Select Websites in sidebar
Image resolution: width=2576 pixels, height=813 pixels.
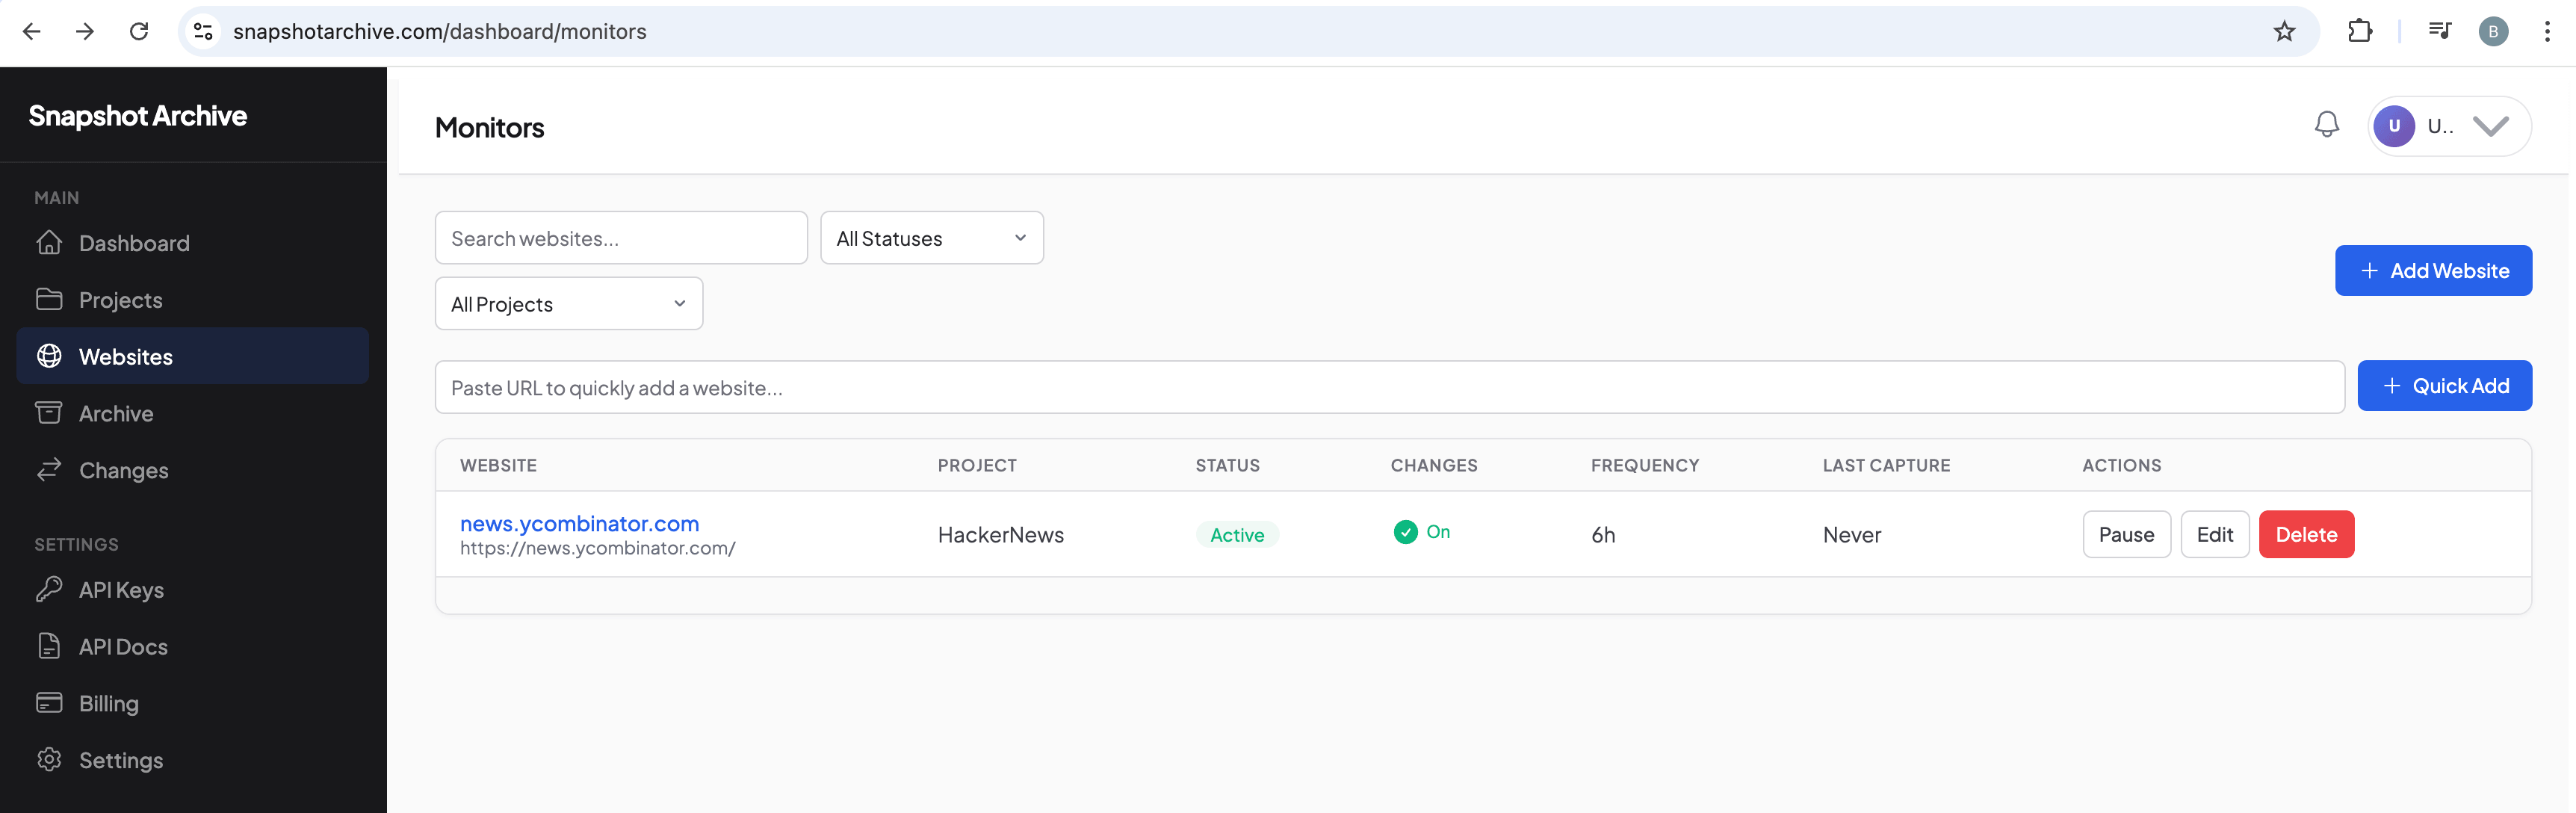tap(192, 356)
